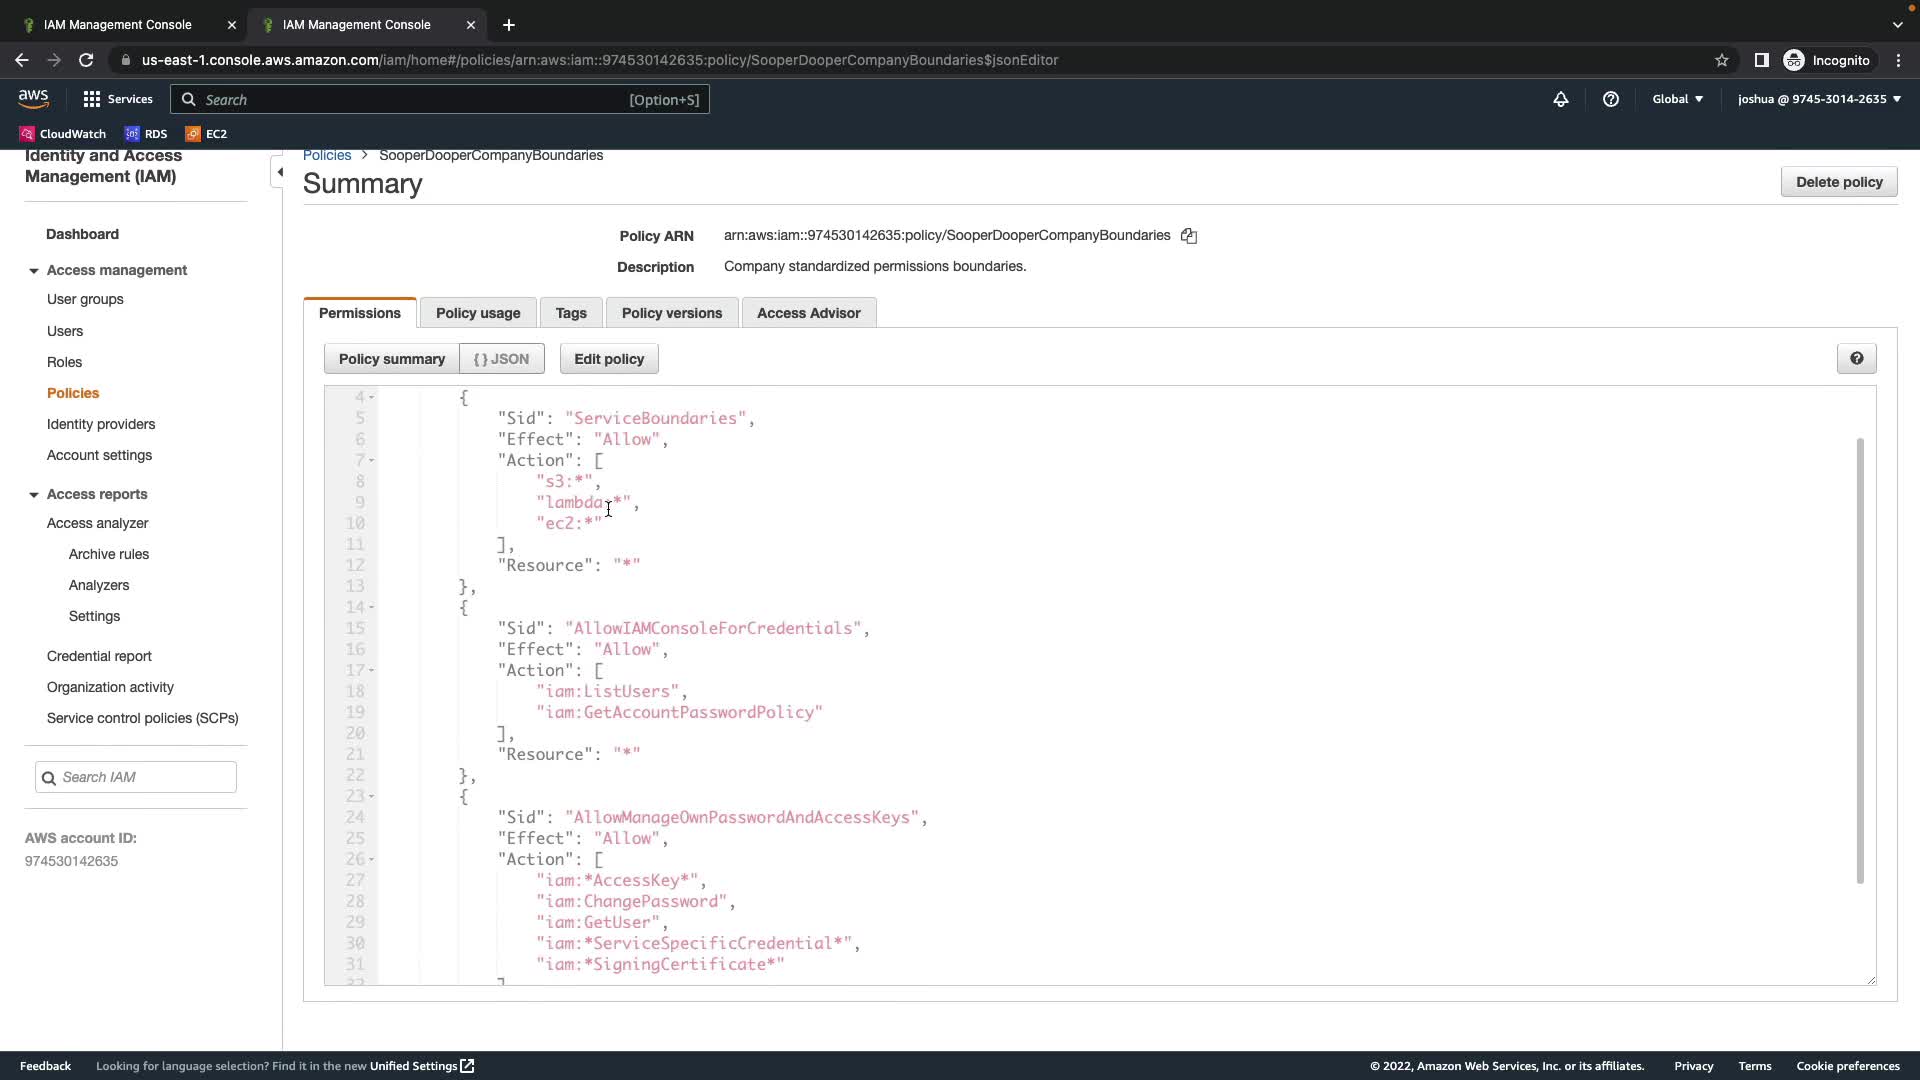Click the Delete policy button

1838,182
